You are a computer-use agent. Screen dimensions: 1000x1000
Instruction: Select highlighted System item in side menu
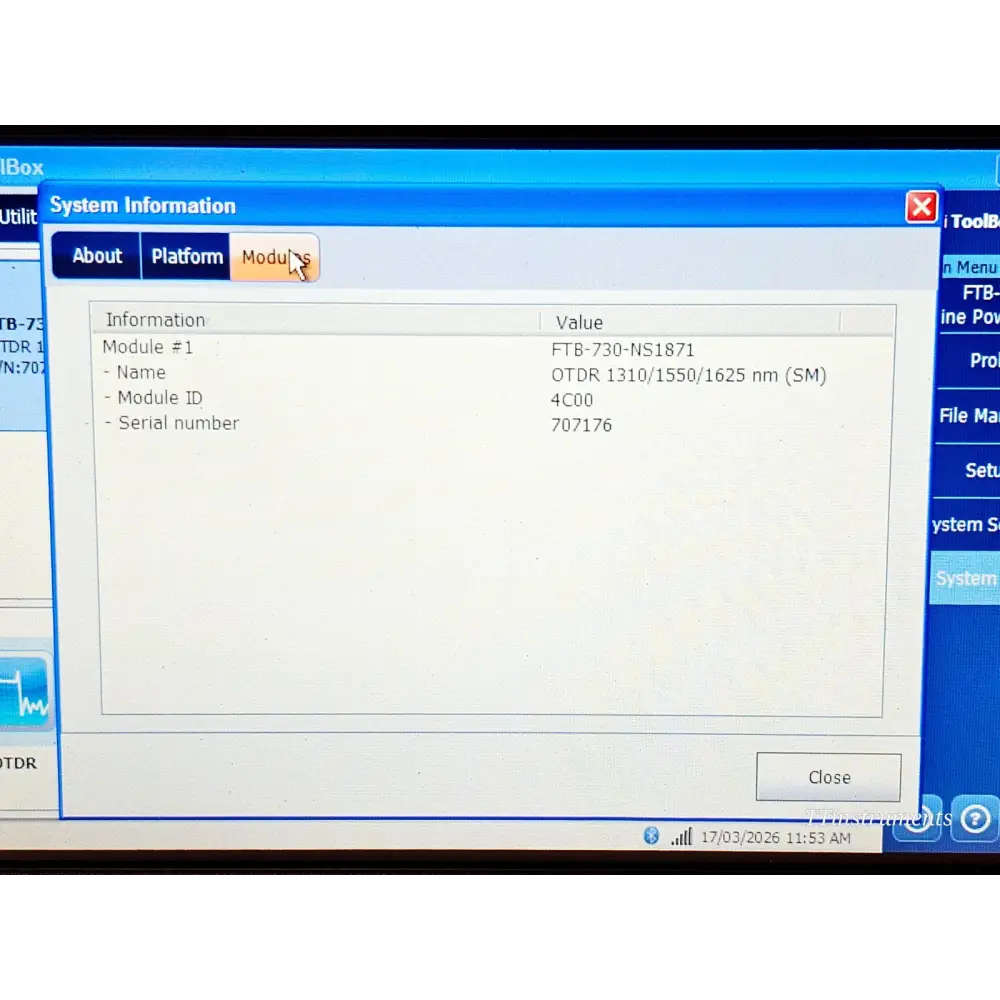[x=965, y=578]
